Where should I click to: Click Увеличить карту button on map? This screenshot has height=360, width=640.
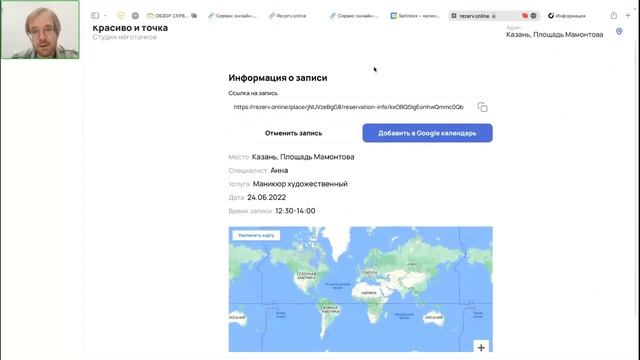coord(256,235)
